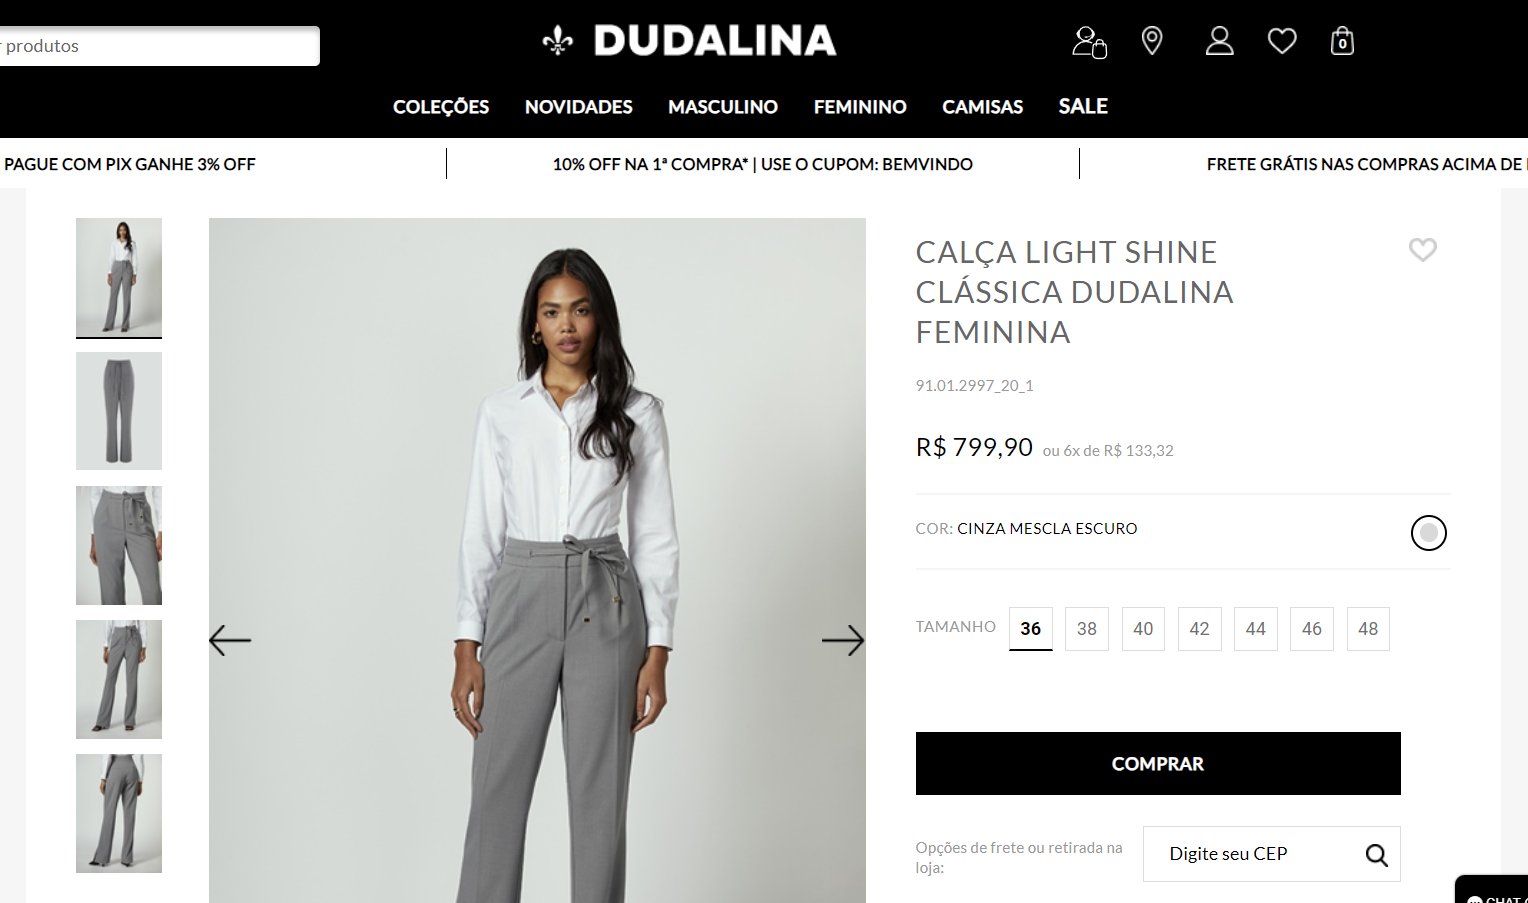Open the COLEÇÕES menu
Image resolution: width=1528 pixels, height=903 pixels.
point(441,107)
